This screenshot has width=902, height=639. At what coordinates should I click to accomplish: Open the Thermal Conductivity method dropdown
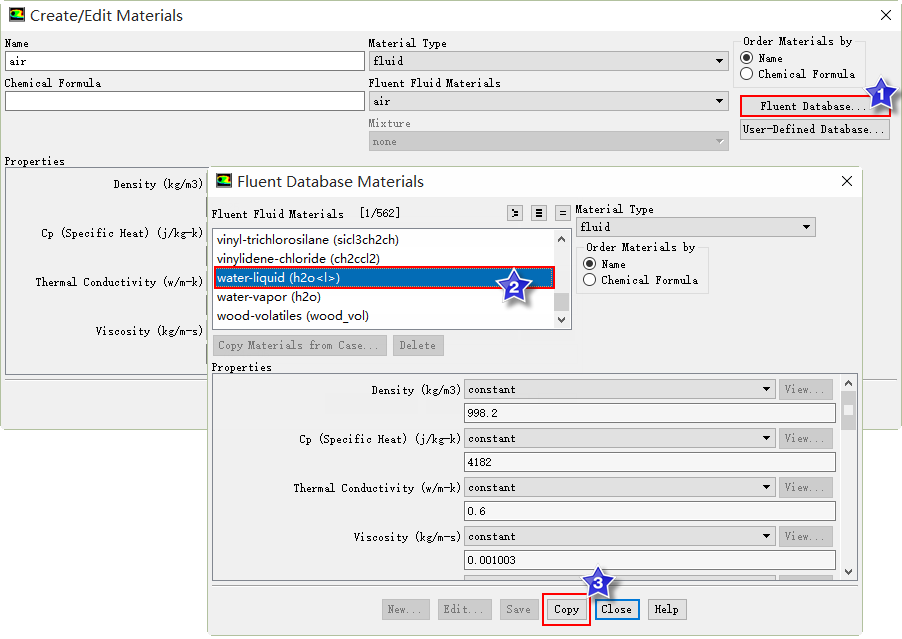point(620,487)
